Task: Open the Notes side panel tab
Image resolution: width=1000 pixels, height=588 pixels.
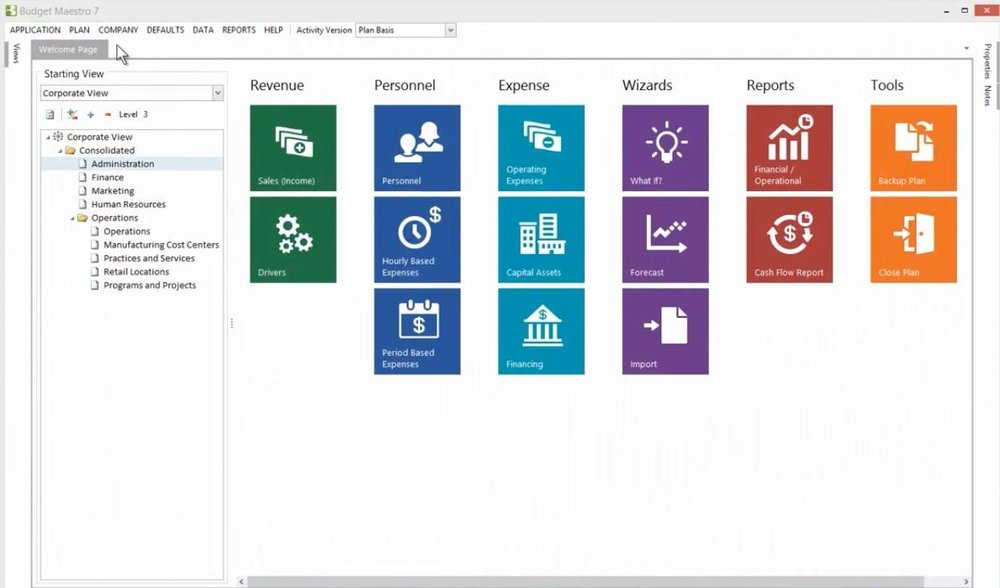Action: pos(987,96)
